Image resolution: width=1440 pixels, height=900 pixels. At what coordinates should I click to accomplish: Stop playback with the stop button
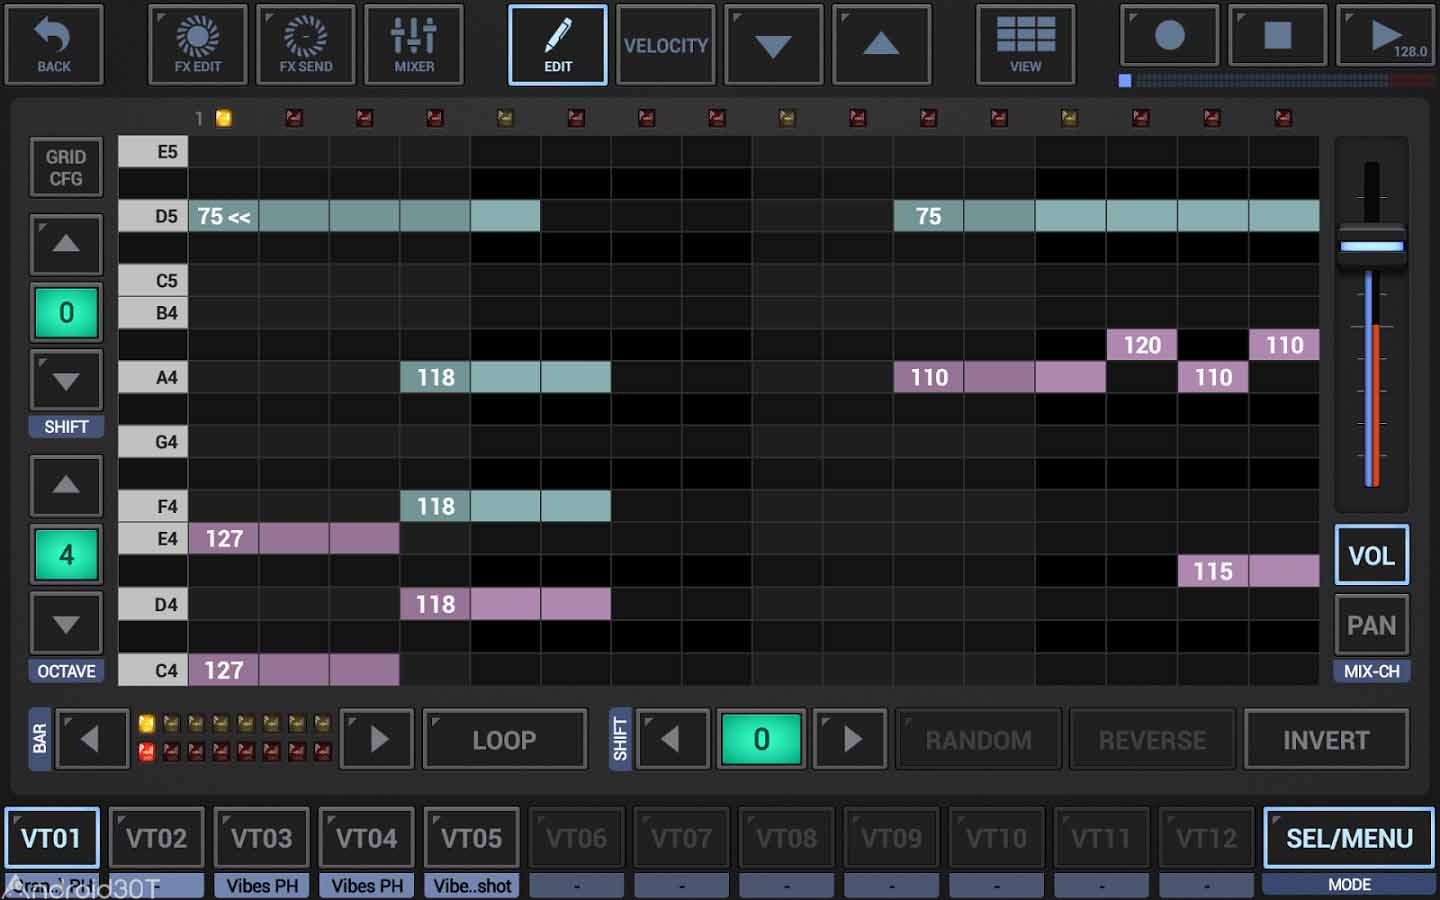(1278, 36)
